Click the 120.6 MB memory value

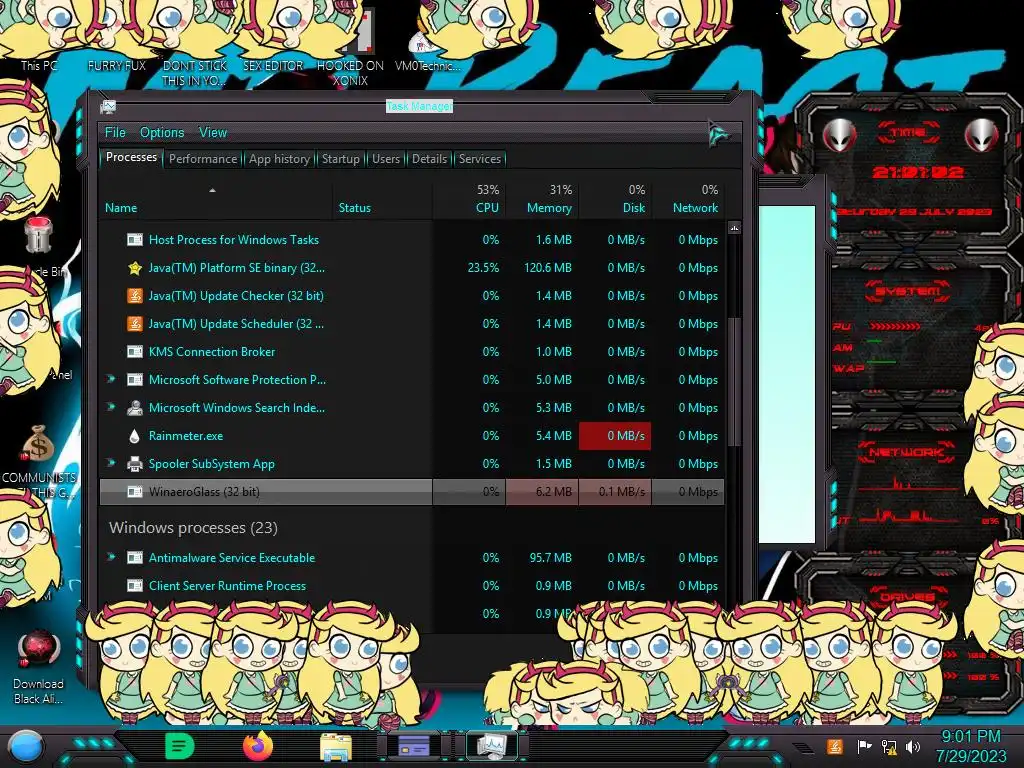pyautogui.click(x=547, y=268)
